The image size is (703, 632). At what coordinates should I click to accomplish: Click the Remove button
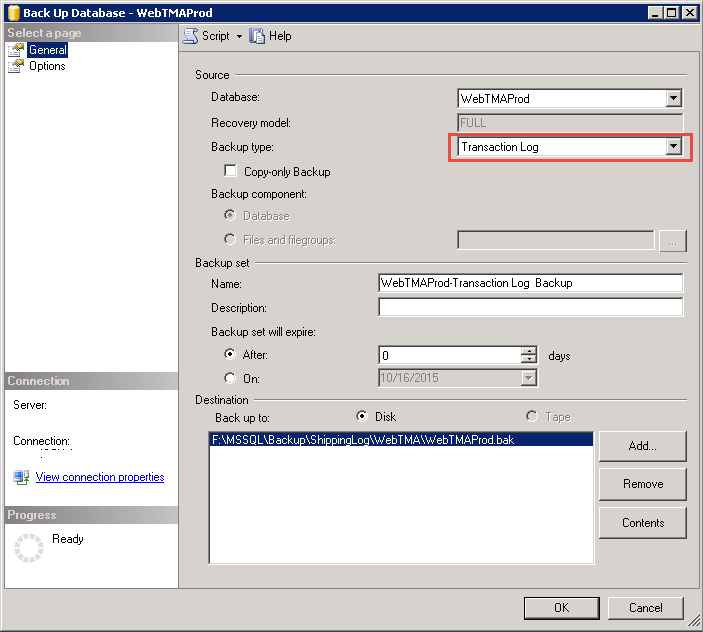tap(642, 484)
